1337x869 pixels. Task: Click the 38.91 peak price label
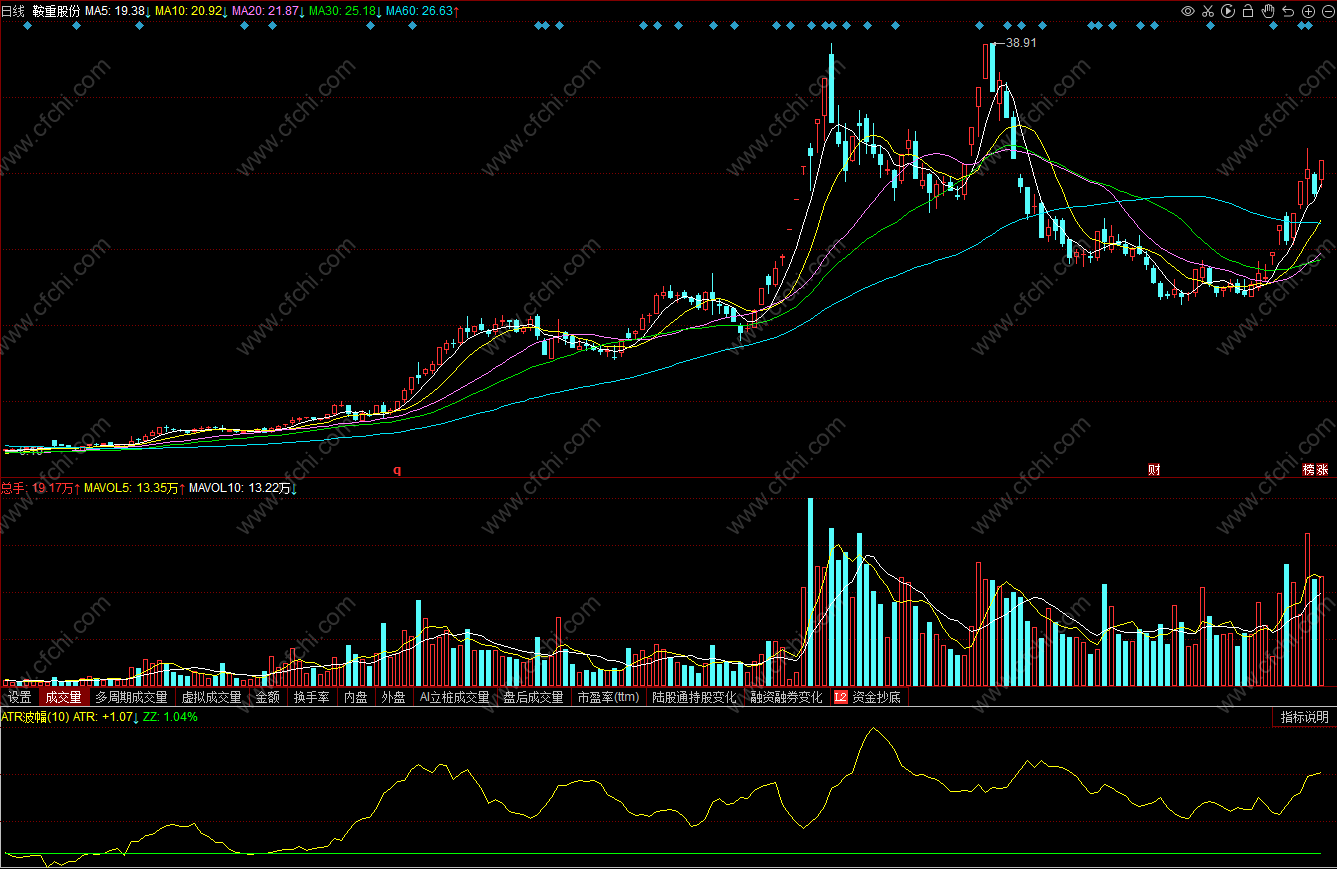[1021, 44]
